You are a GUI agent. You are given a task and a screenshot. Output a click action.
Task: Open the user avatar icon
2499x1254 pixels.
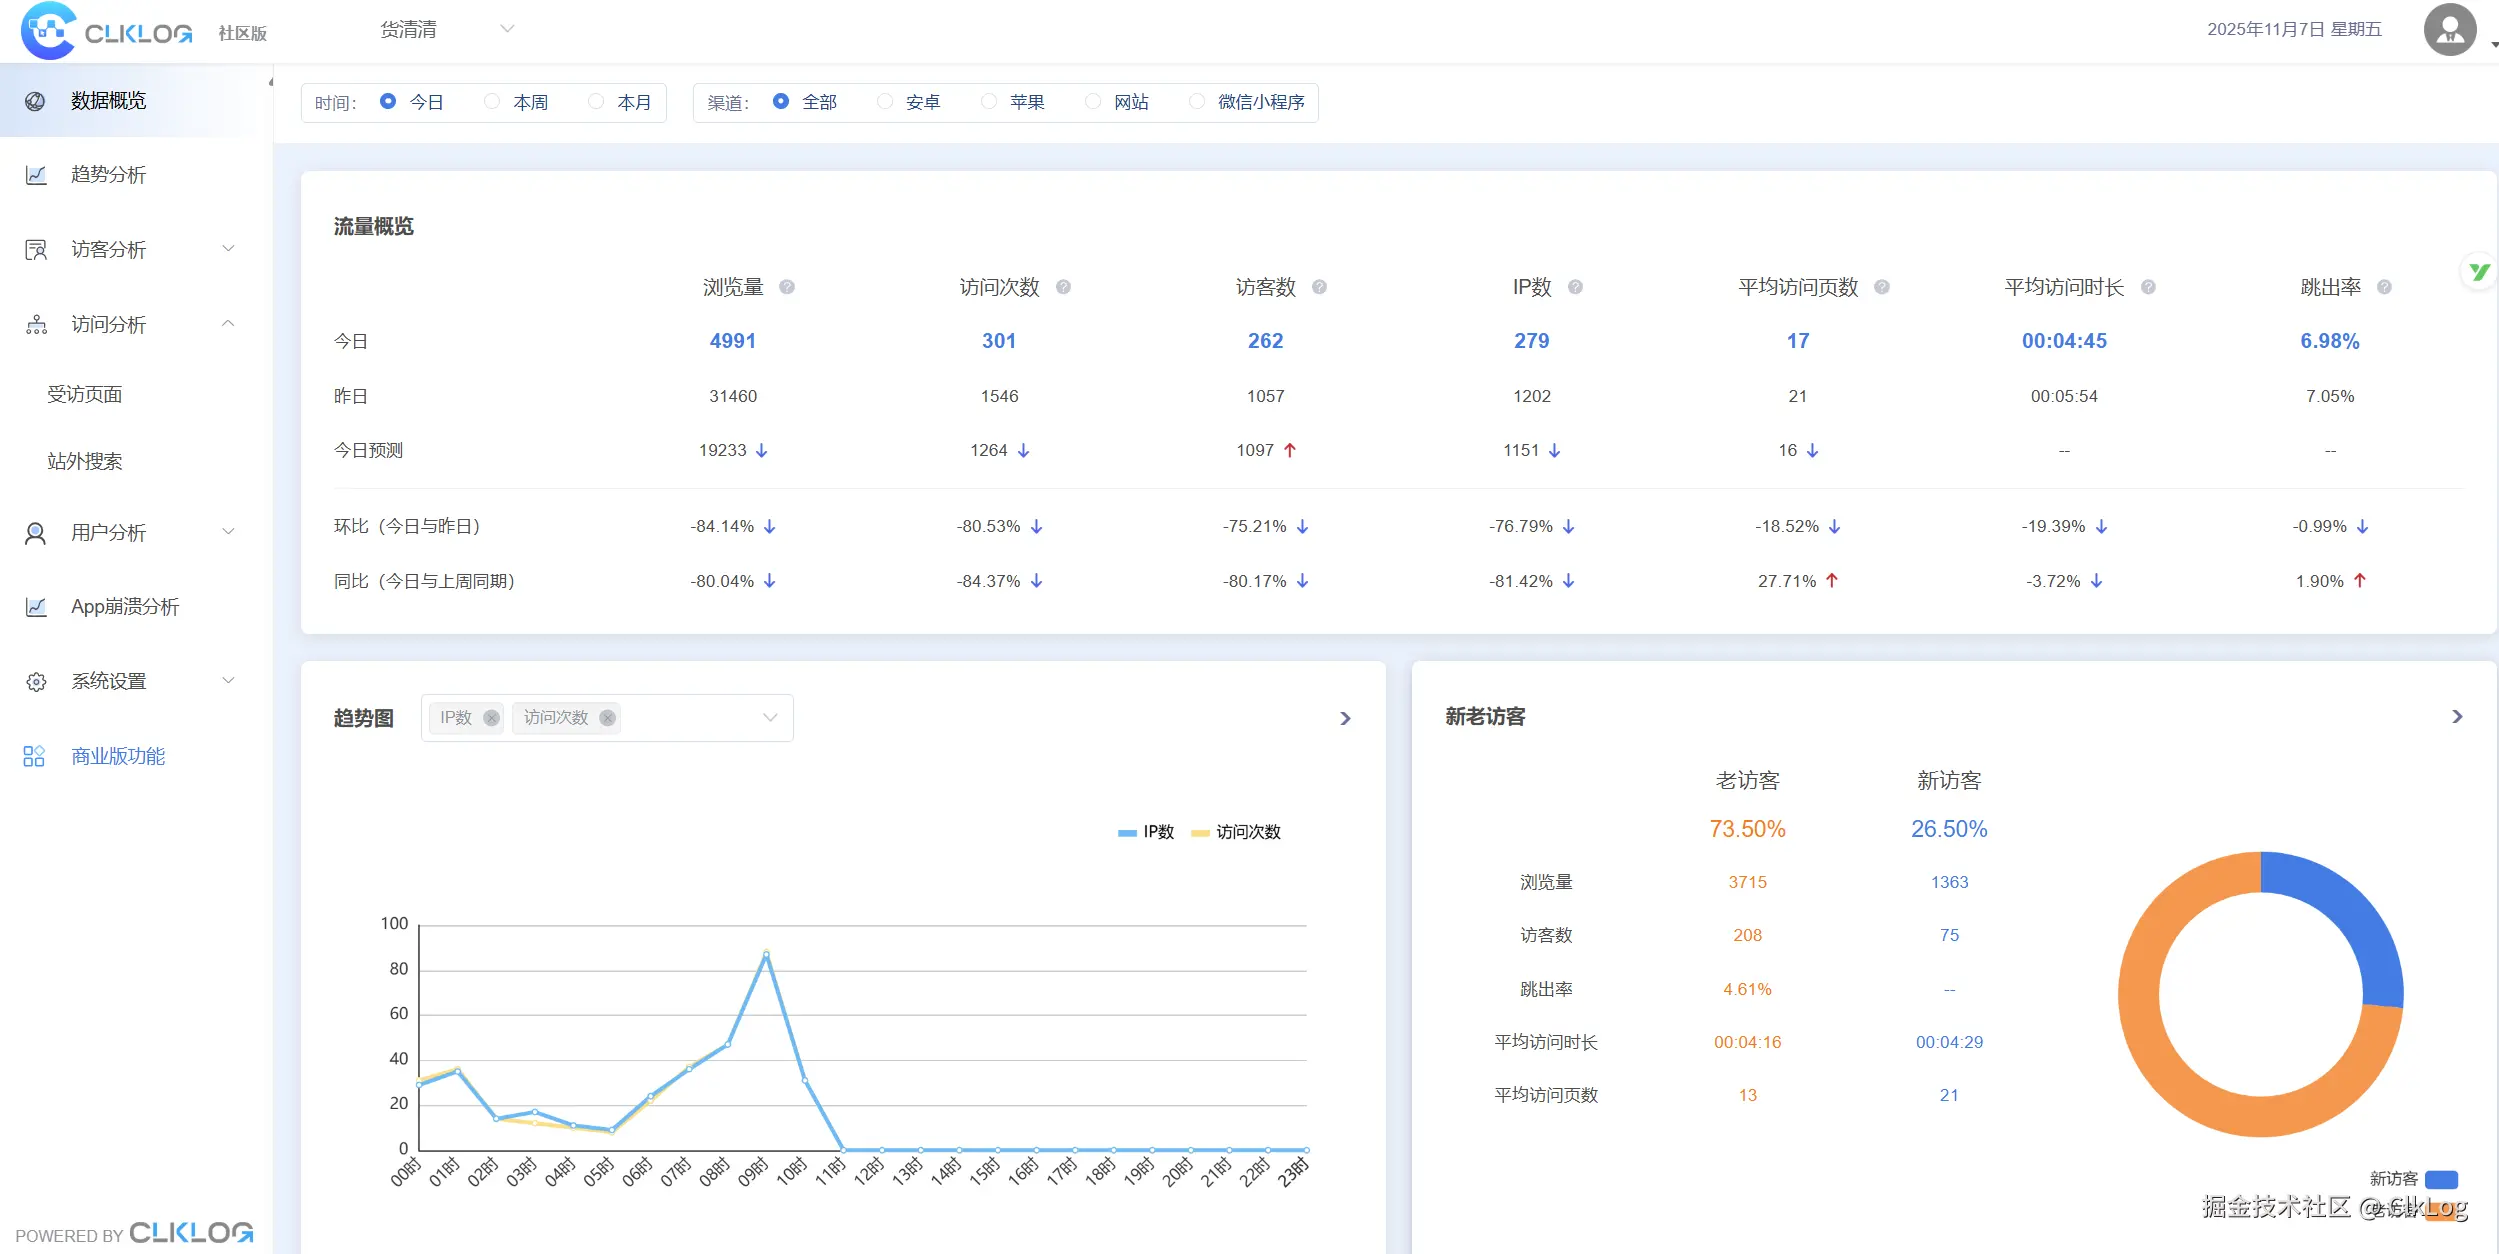[2449, 30]
